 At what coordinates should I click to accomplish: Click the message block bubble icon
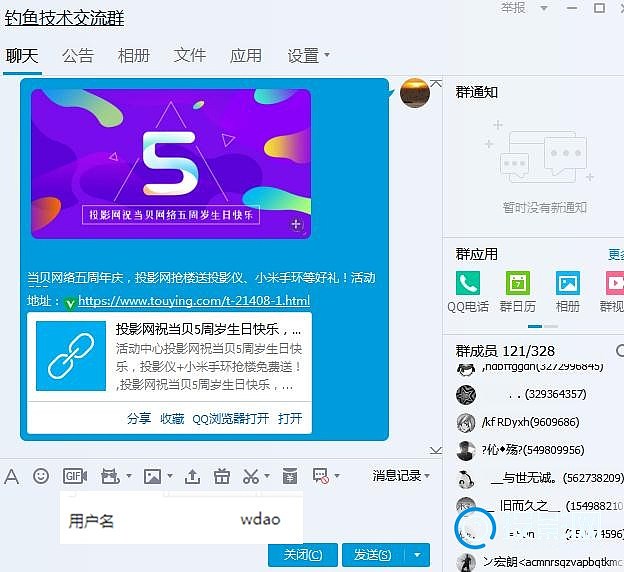321,476
